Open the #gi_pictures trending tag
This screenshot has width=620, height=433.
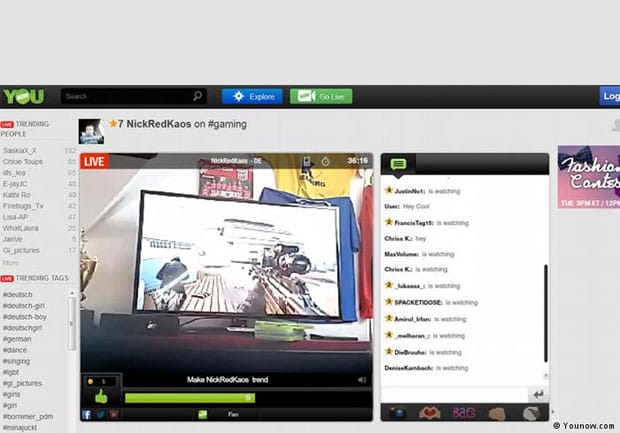[23, 383]
